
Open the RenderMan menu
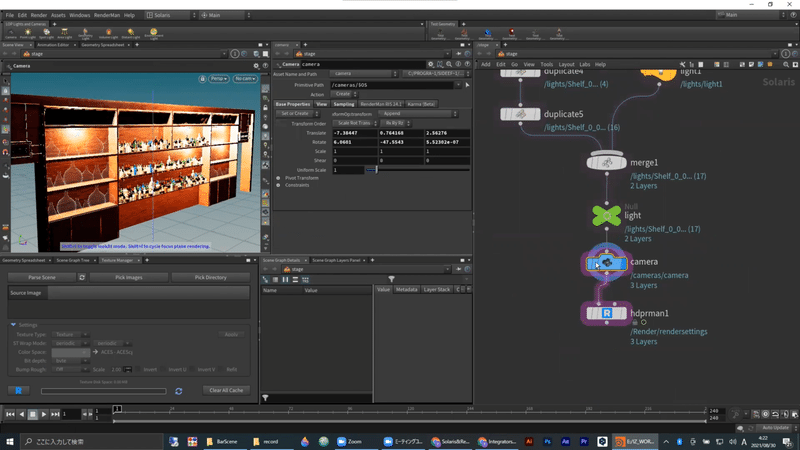pos(107,15)
